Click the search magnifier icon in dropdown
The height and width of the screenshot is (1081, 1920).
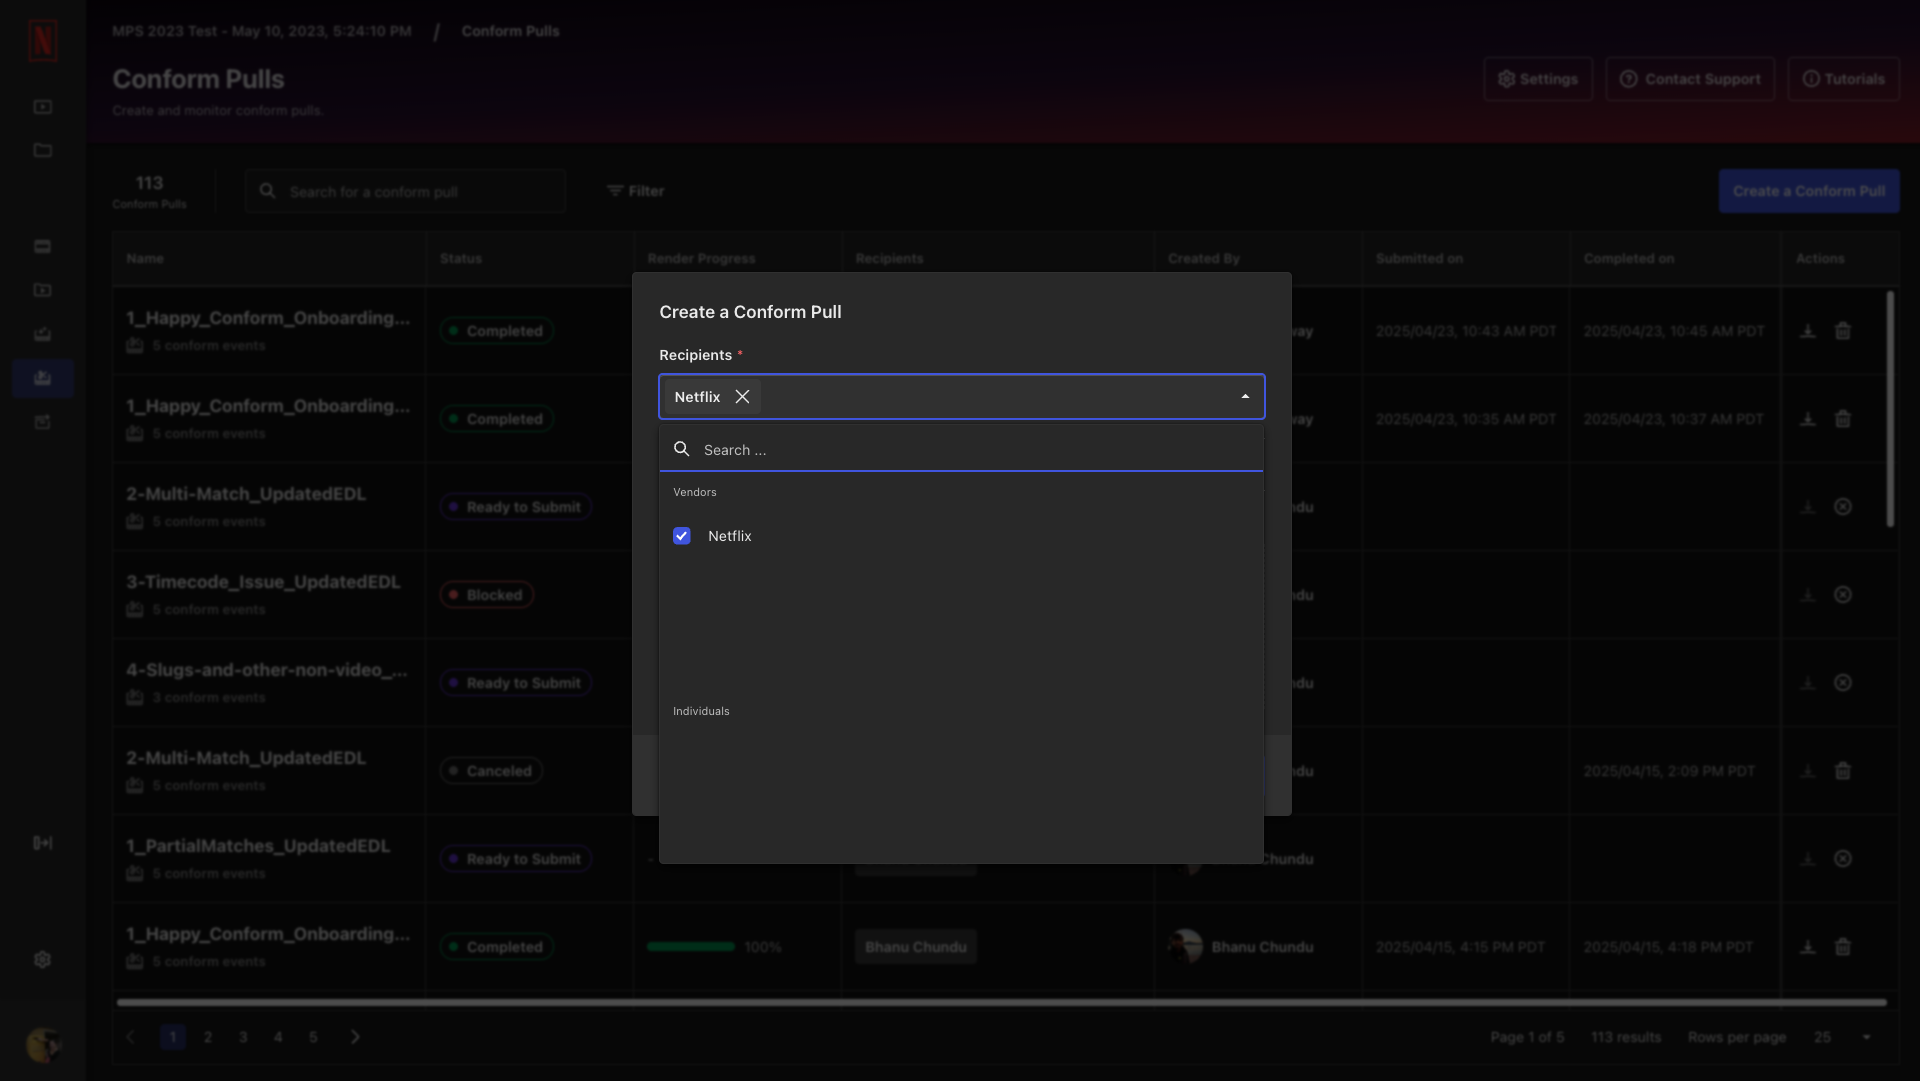pyautogui.click(x=682, y=449)
